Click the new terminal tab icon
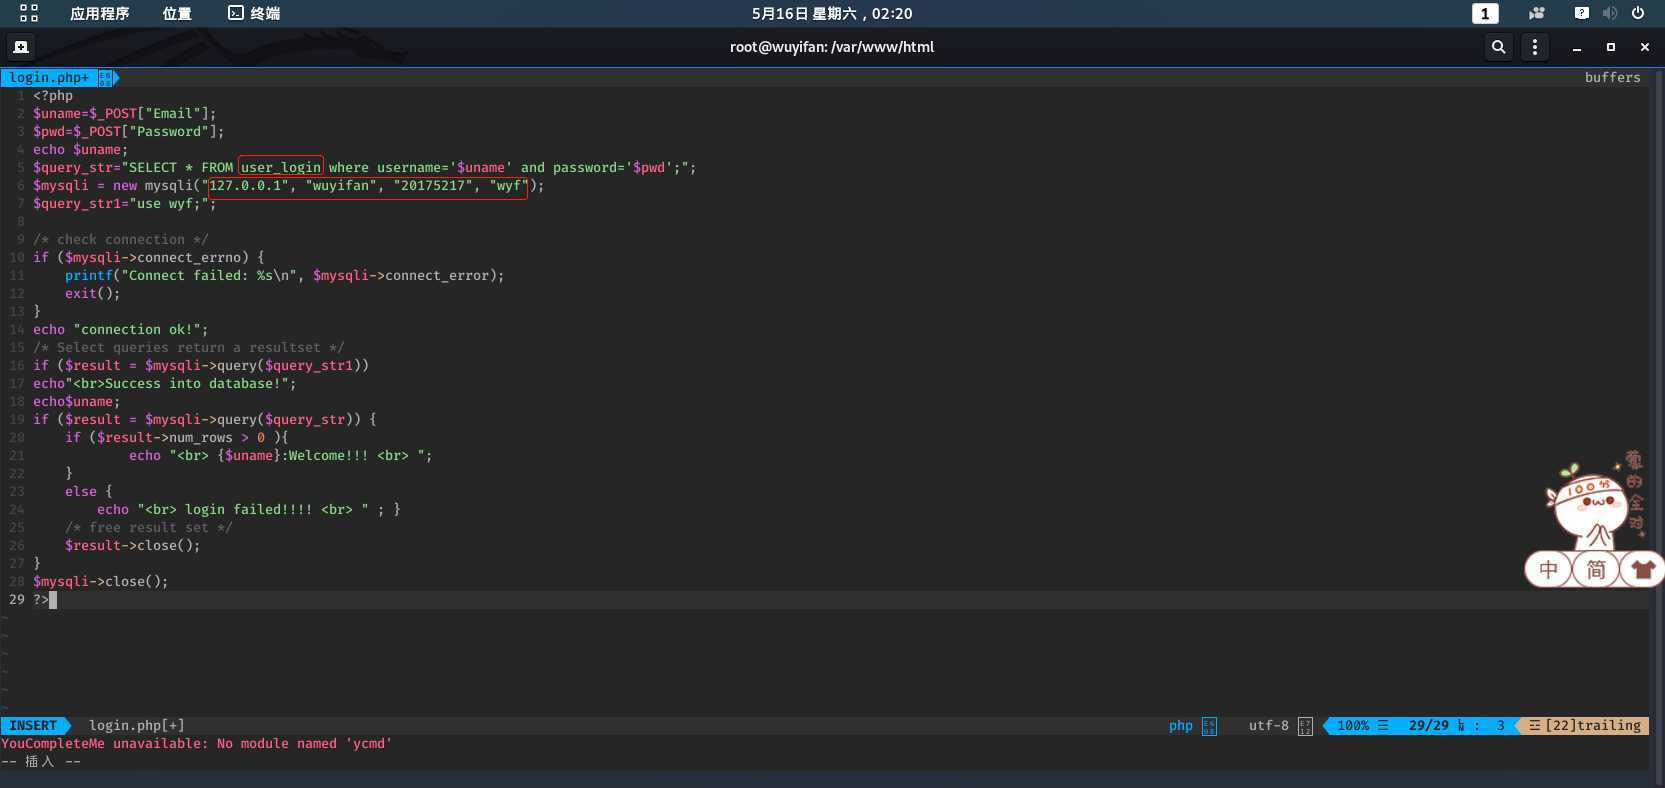This screenshot has height=788, width=1665. [20, 47]
